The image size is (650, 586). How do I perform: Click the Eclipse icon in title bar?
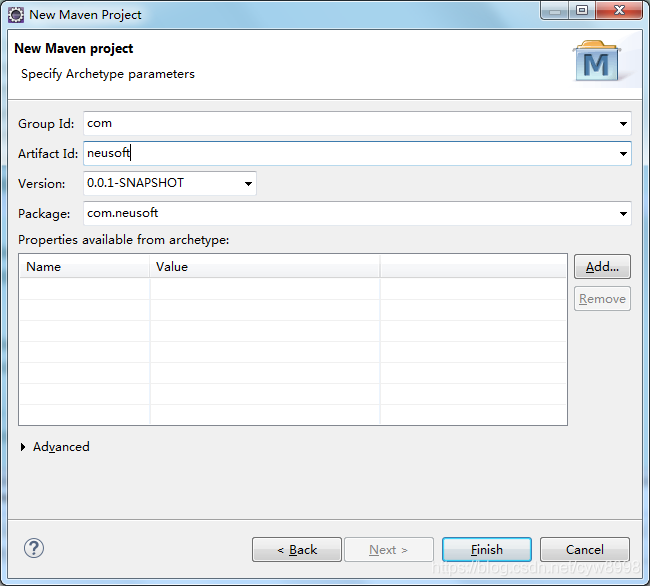(16, 15)
